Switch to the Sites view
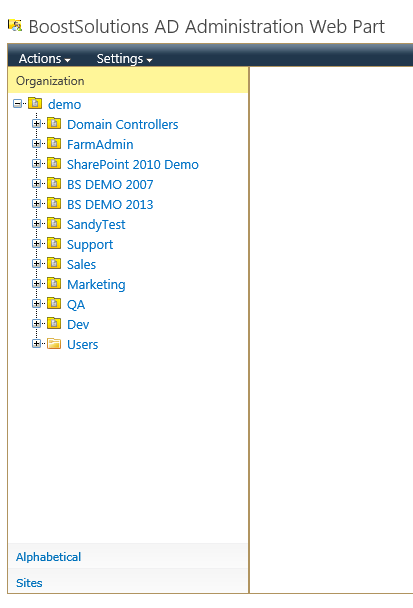Viewport: 413px width, 608px height. click(29, 583)
